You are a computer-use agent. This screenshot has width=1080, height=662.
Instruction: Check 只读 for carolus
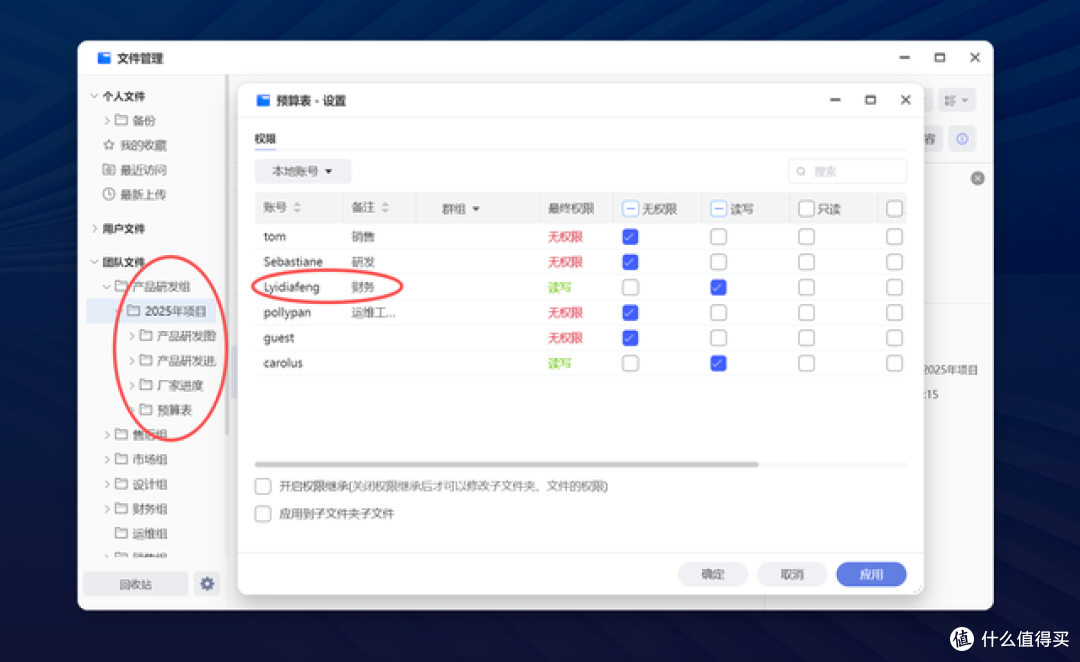tap(806, 363)
